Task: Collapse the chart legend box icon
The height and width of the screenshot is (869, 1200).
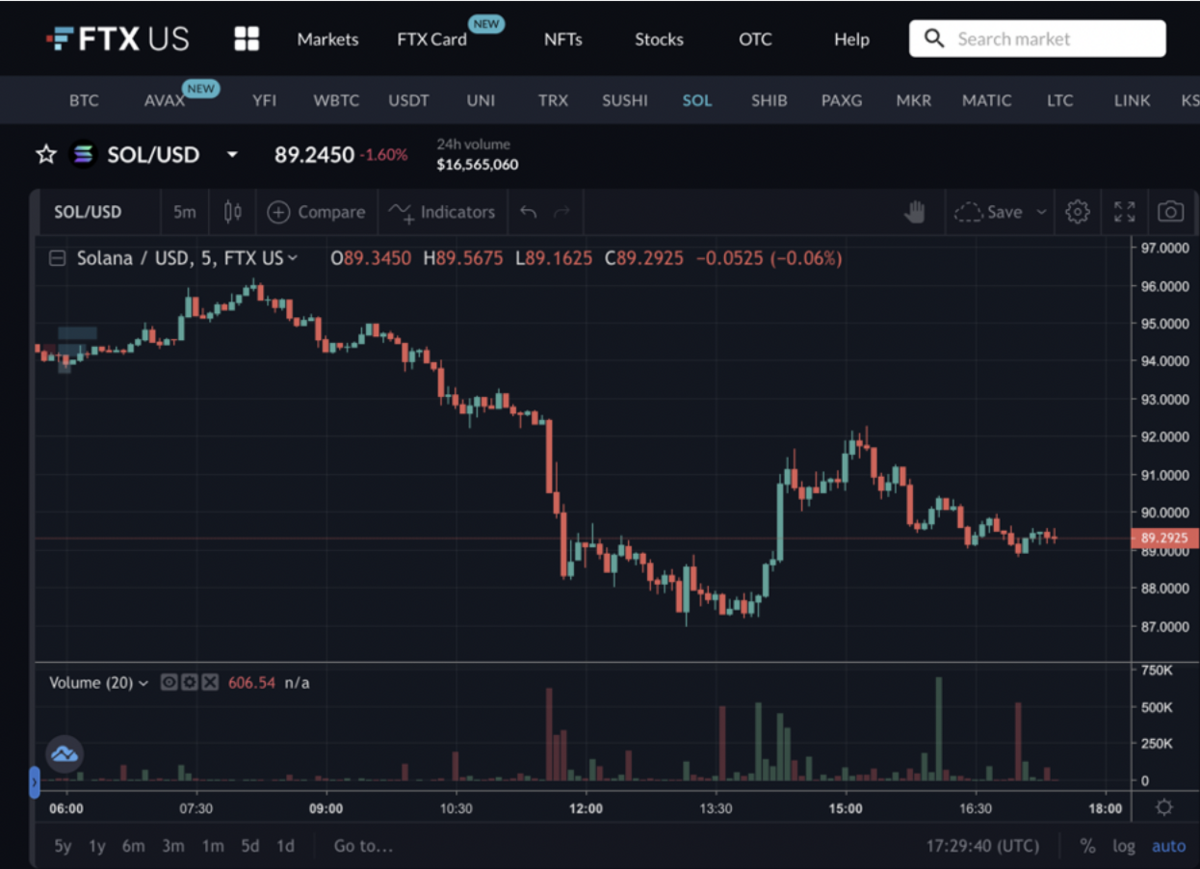Action: point(58,259)
